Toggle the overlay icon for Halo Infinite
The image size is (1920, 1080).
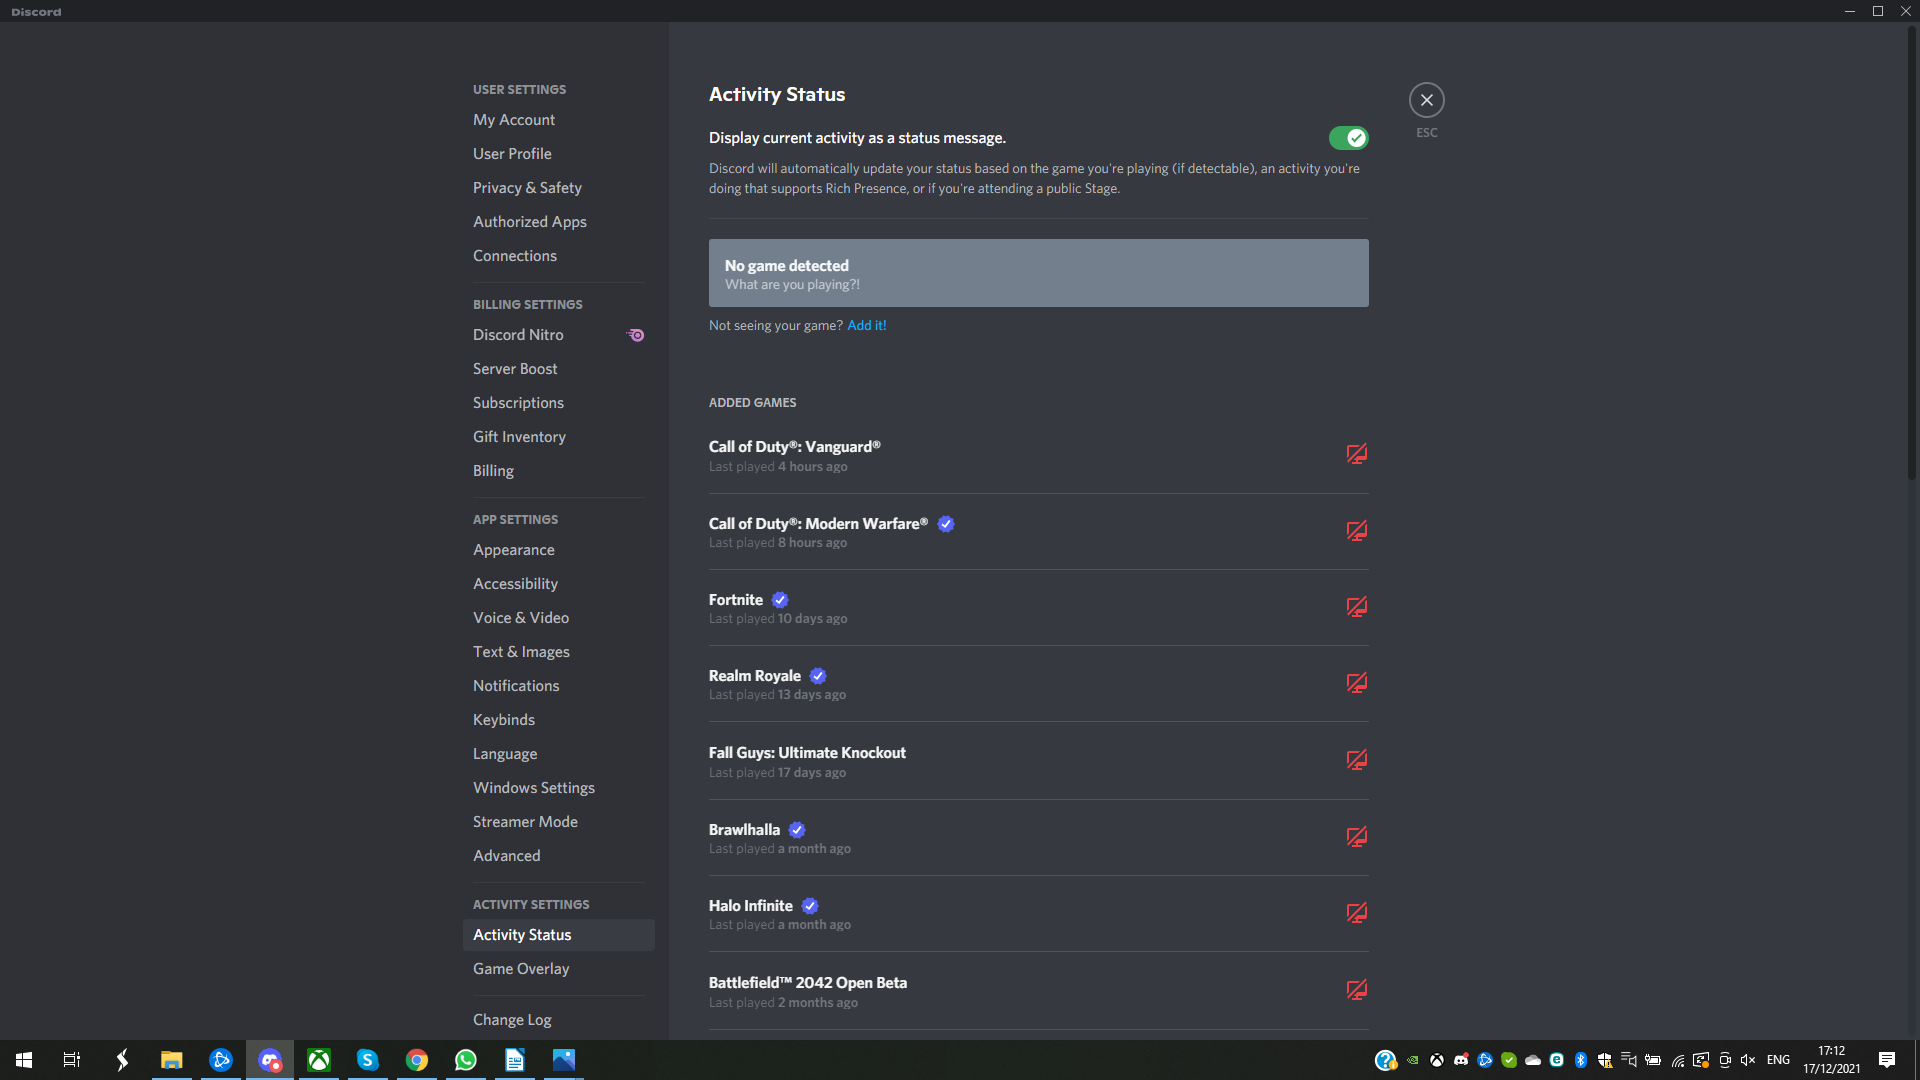coord(1357,913)
